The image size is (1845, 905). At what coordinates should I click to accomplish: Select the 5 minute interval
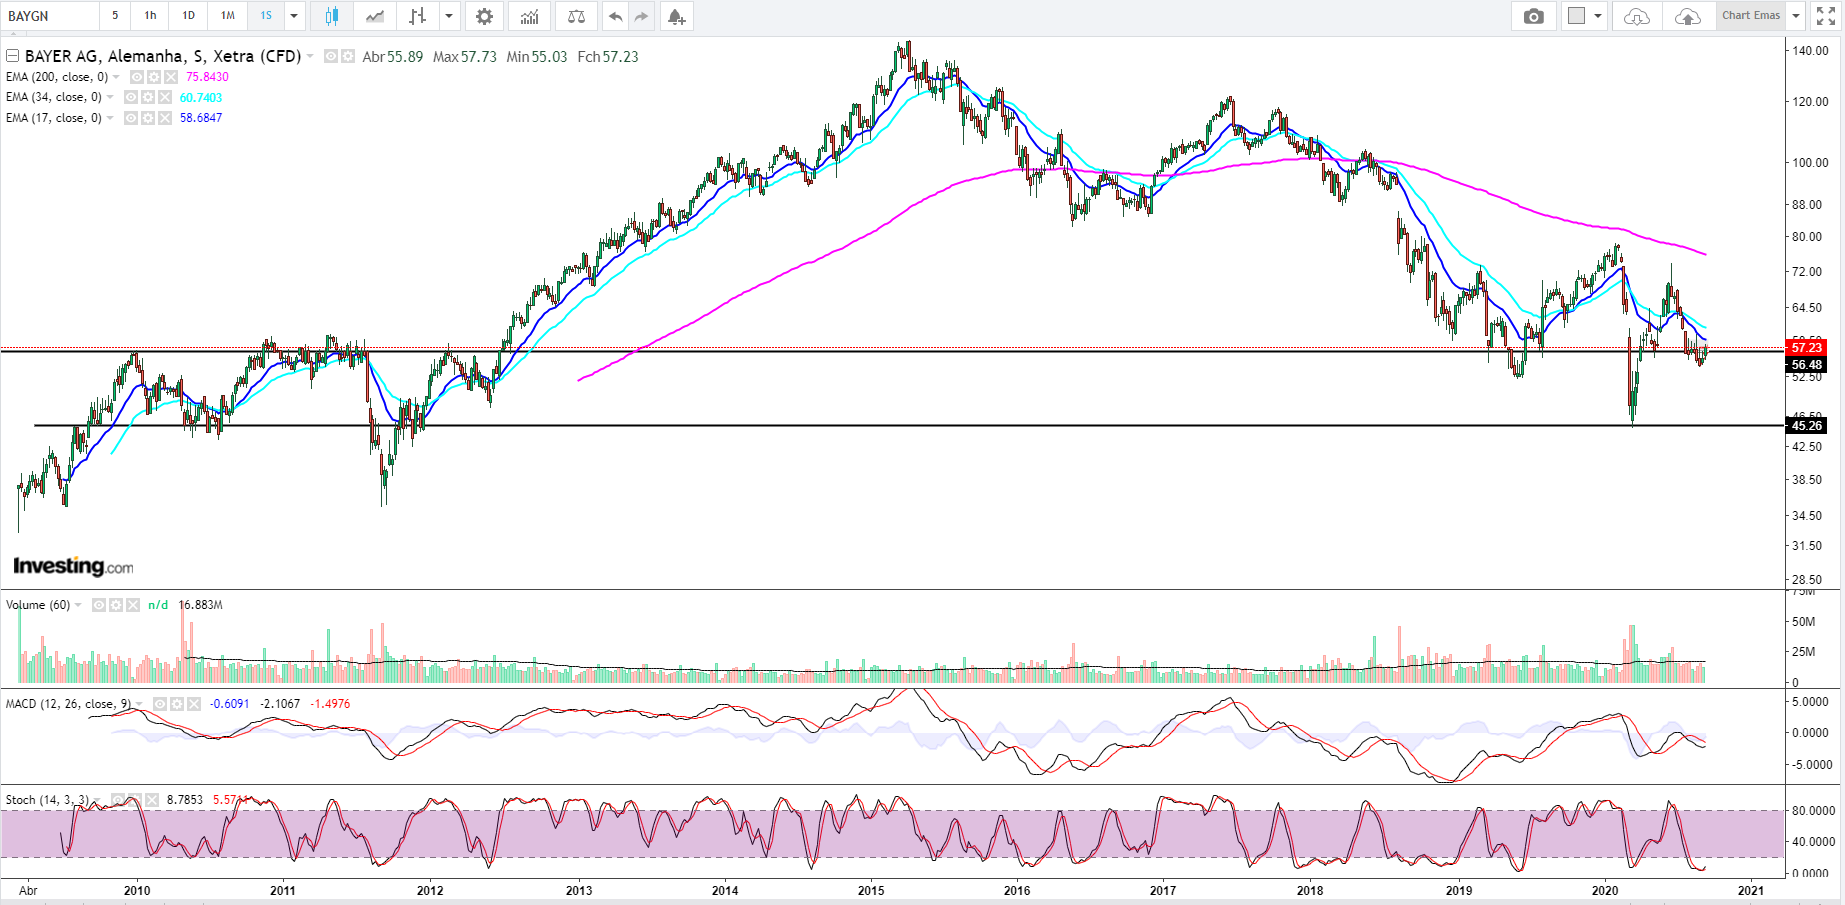[115, 16]
